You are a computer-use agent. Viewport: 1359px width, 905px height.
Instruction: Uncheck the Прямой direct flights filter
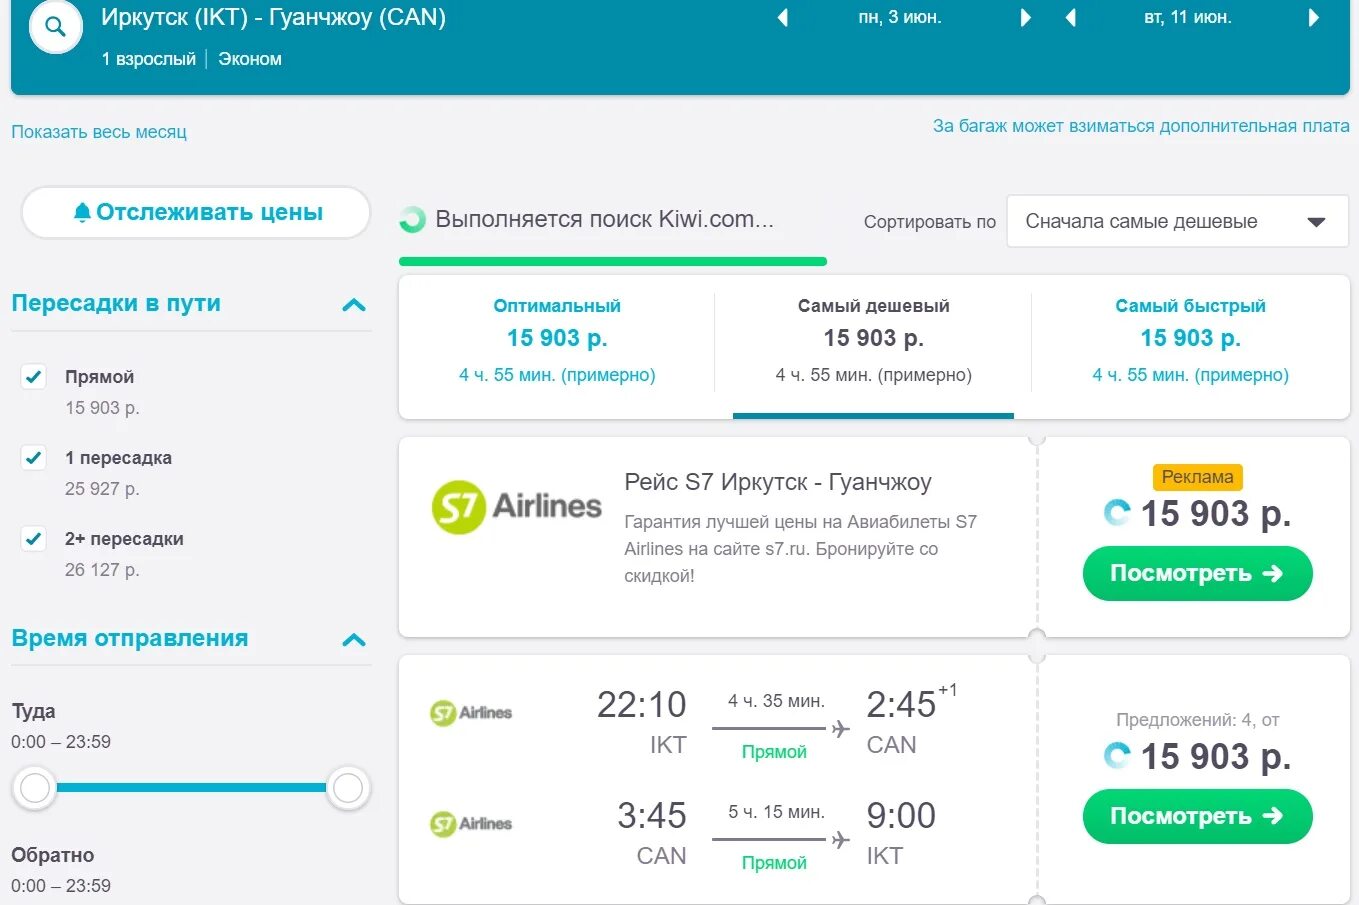(34, 377)
